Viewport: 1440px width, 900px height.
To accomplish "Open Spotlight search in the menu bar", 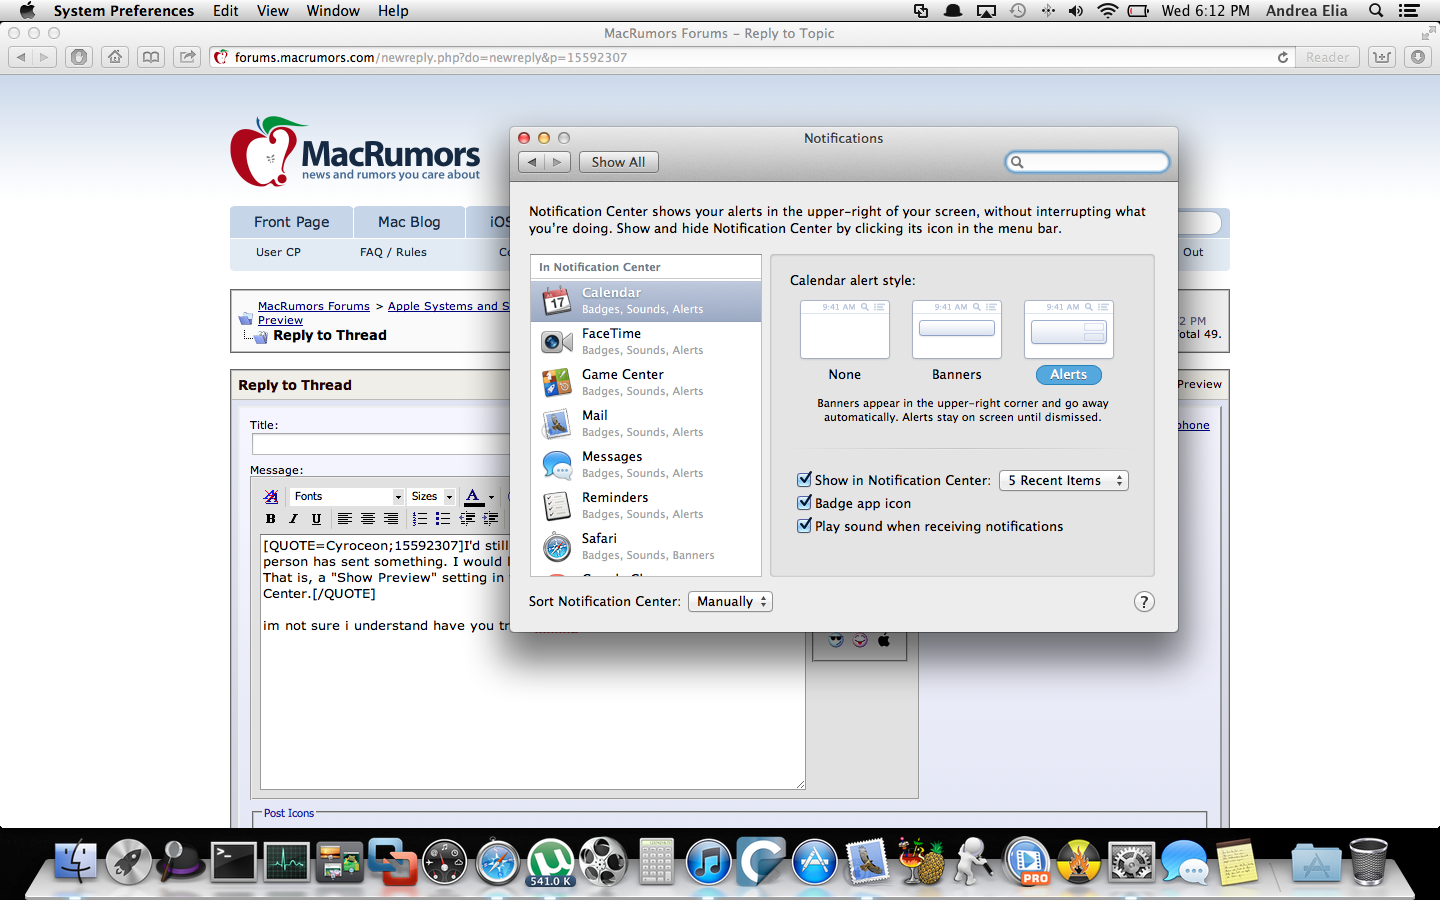I will (x=1376, y=11).
